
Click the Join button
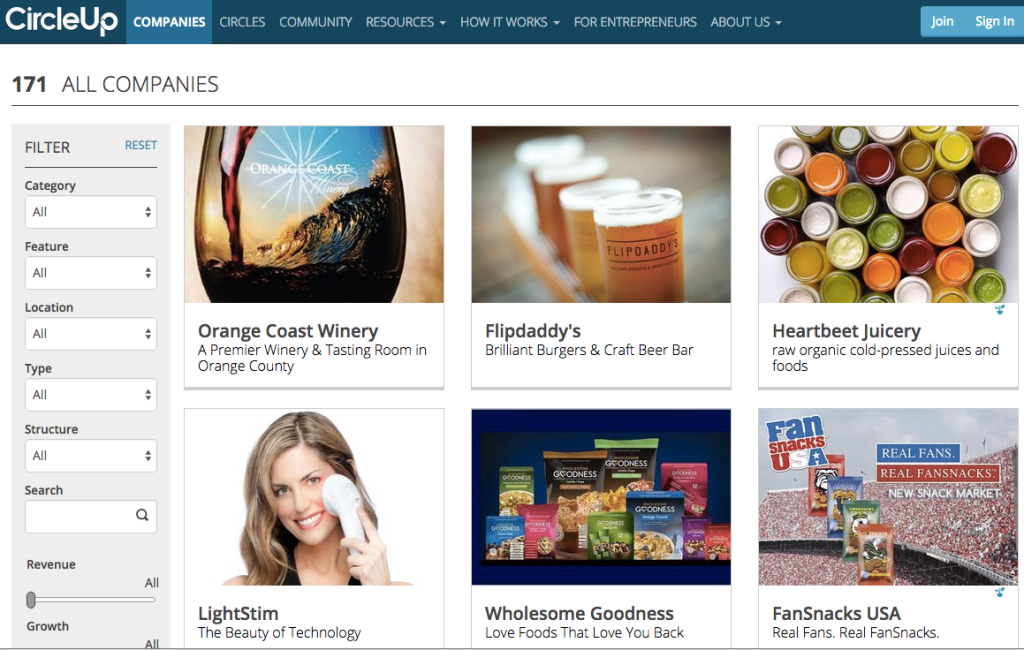click(x=942, y=22)
